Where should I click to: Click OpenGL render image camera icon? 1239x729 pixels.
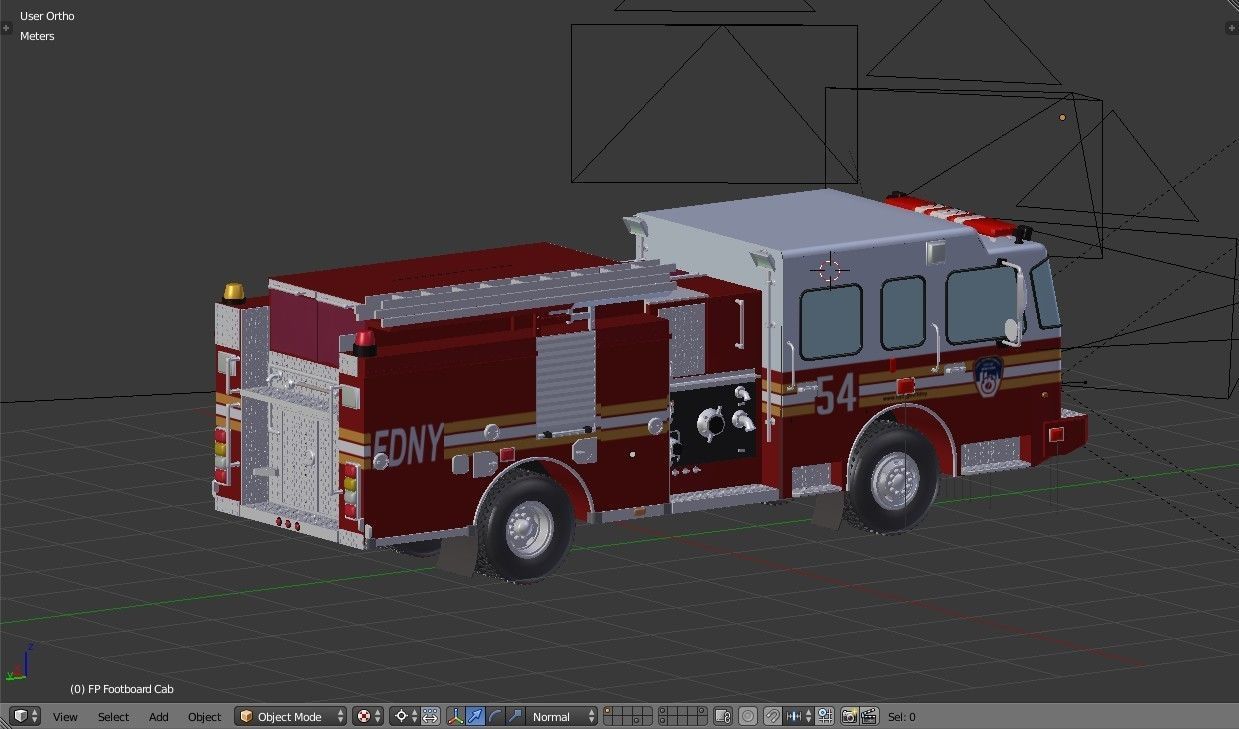[x=849, y=716]
